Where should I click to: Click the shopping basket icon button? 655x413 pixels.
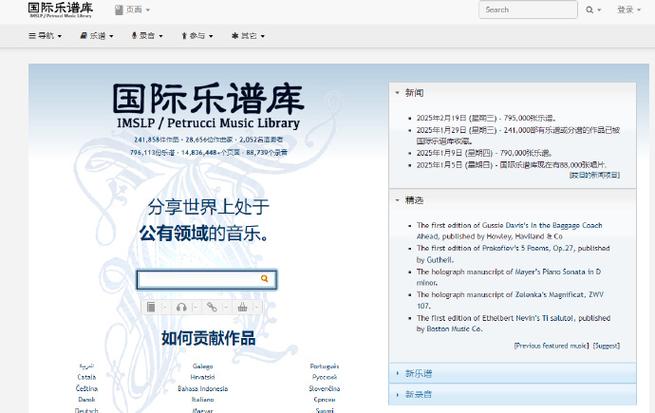[x=242, y=307]
